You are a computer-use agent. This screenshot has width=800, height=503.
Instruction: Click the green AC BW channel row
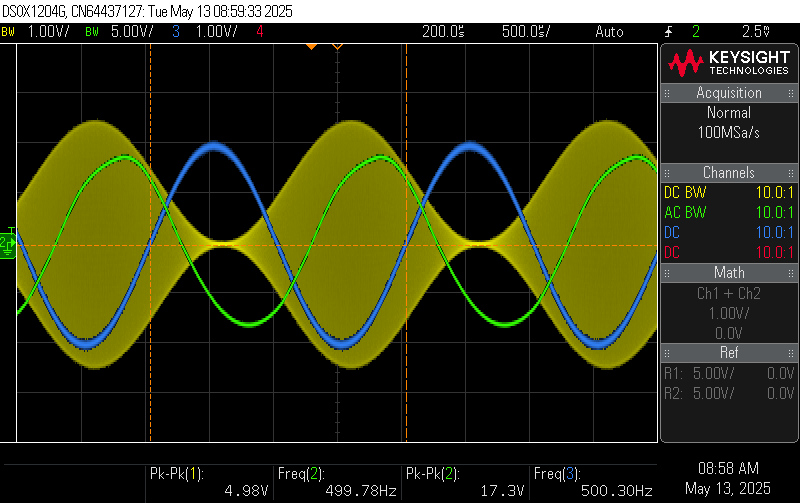(729, 213)
